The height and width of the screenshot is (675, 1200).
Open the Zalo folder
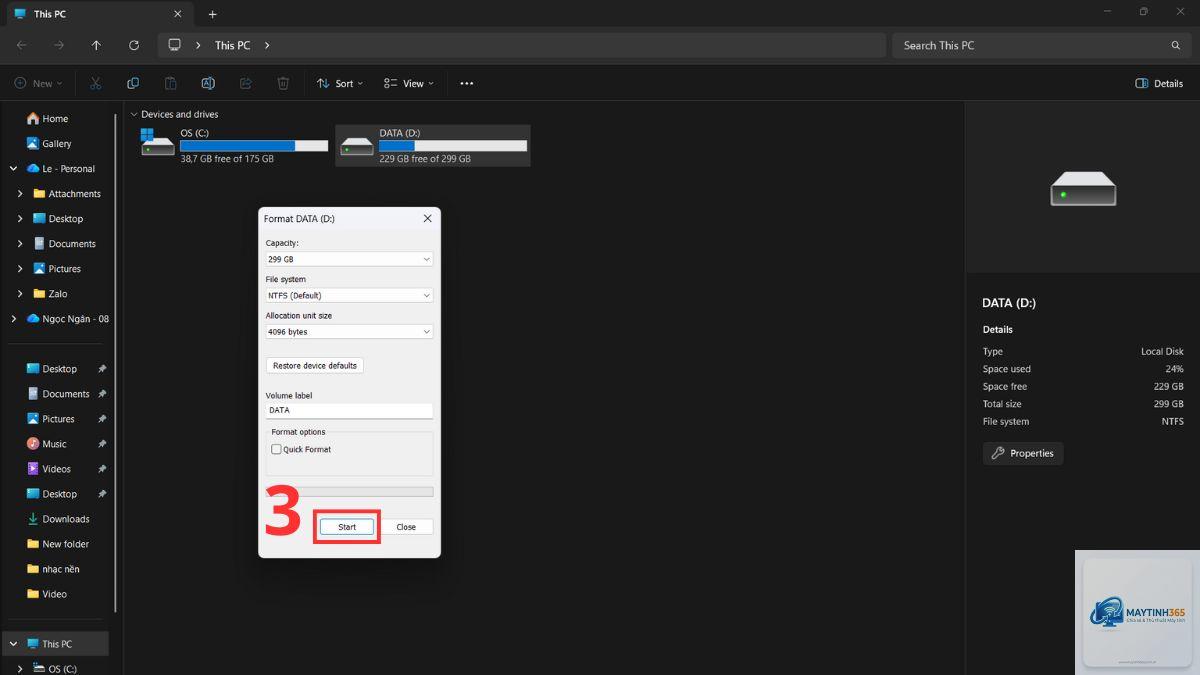coord(50,294)
